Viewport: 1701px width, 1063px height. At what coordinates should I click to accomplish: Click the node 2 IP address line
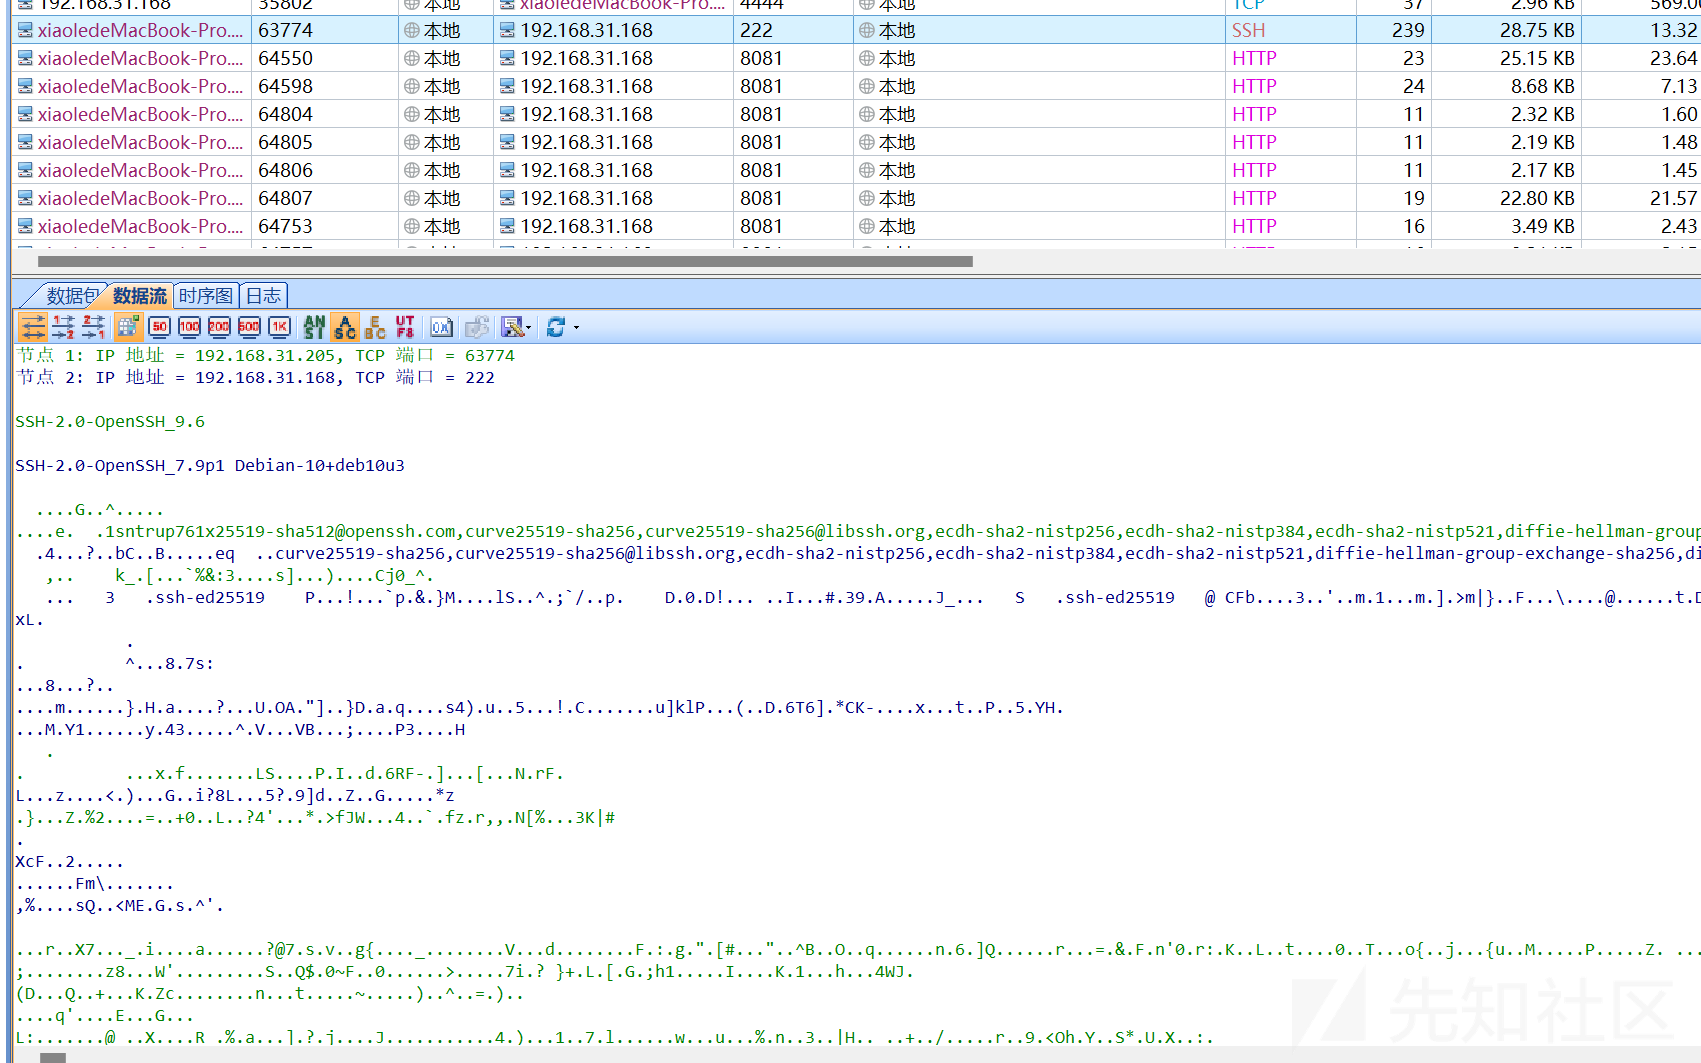pyautogui.click(x=255, y=378)
